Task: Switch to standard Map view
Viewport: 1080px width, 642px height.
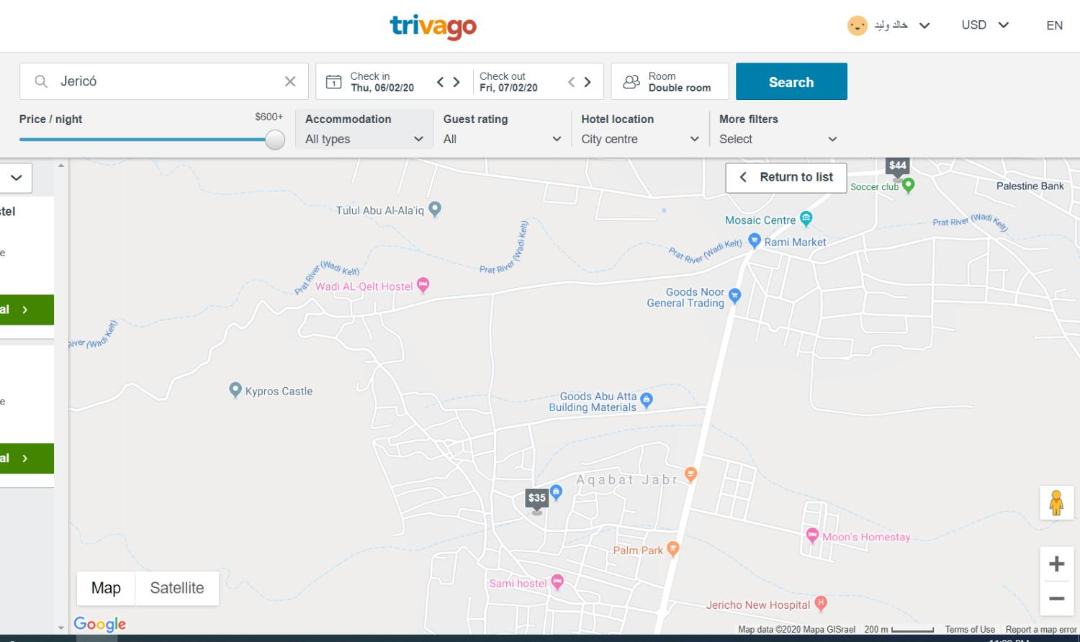Action: [106, 588]
